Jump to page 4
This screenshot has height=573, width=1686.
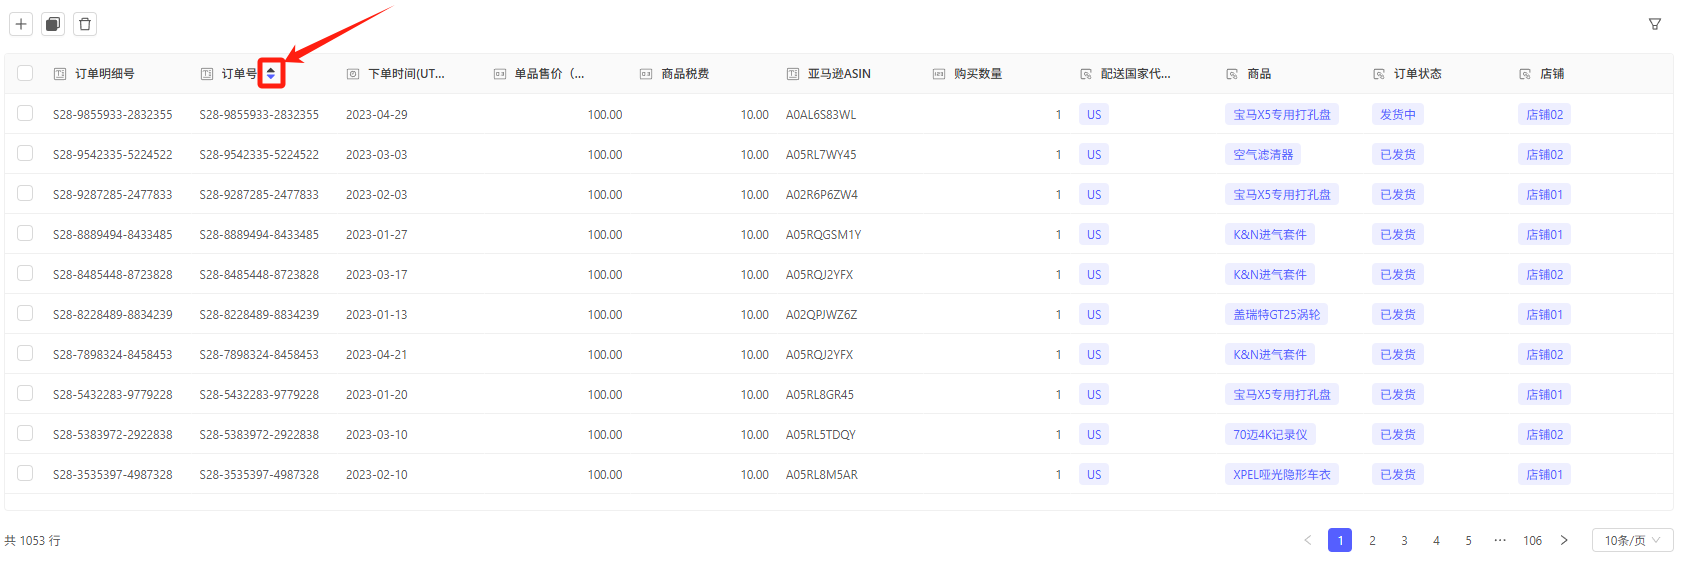(1436, 540)
